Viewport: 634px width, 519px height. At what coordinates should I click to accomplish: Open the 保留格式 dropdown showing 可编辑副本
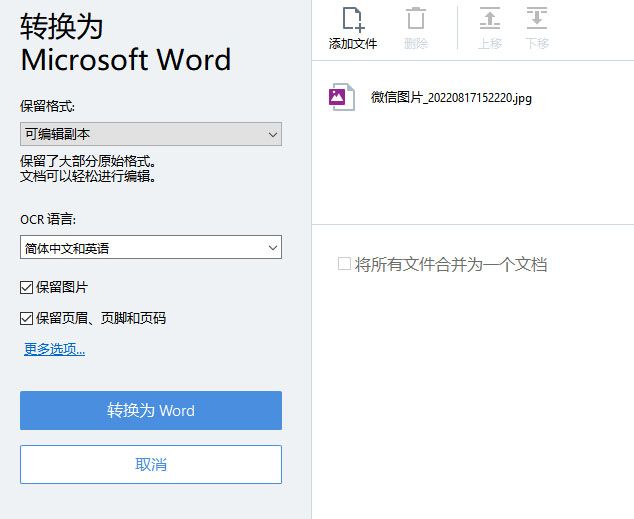[151, 134]
